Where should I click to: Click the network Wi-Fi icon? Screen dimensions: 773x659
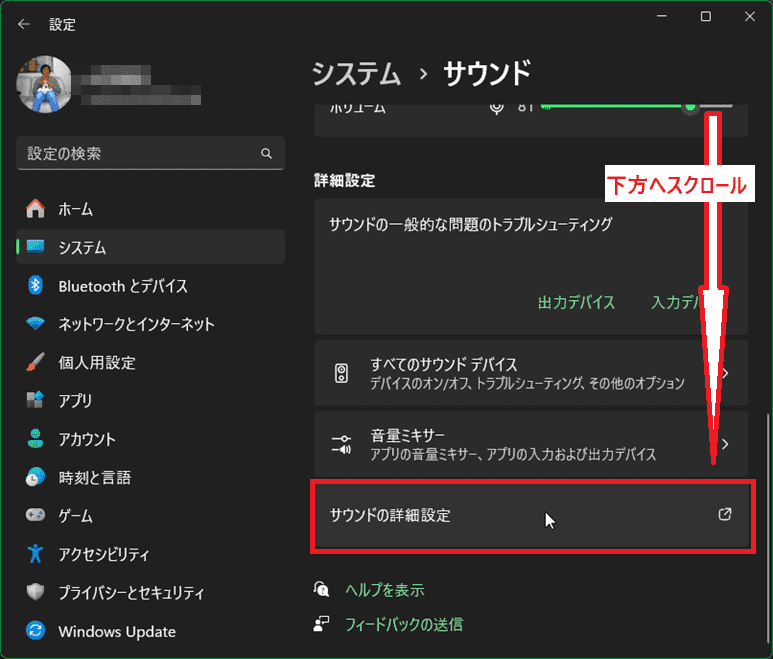tap(36, 324)
